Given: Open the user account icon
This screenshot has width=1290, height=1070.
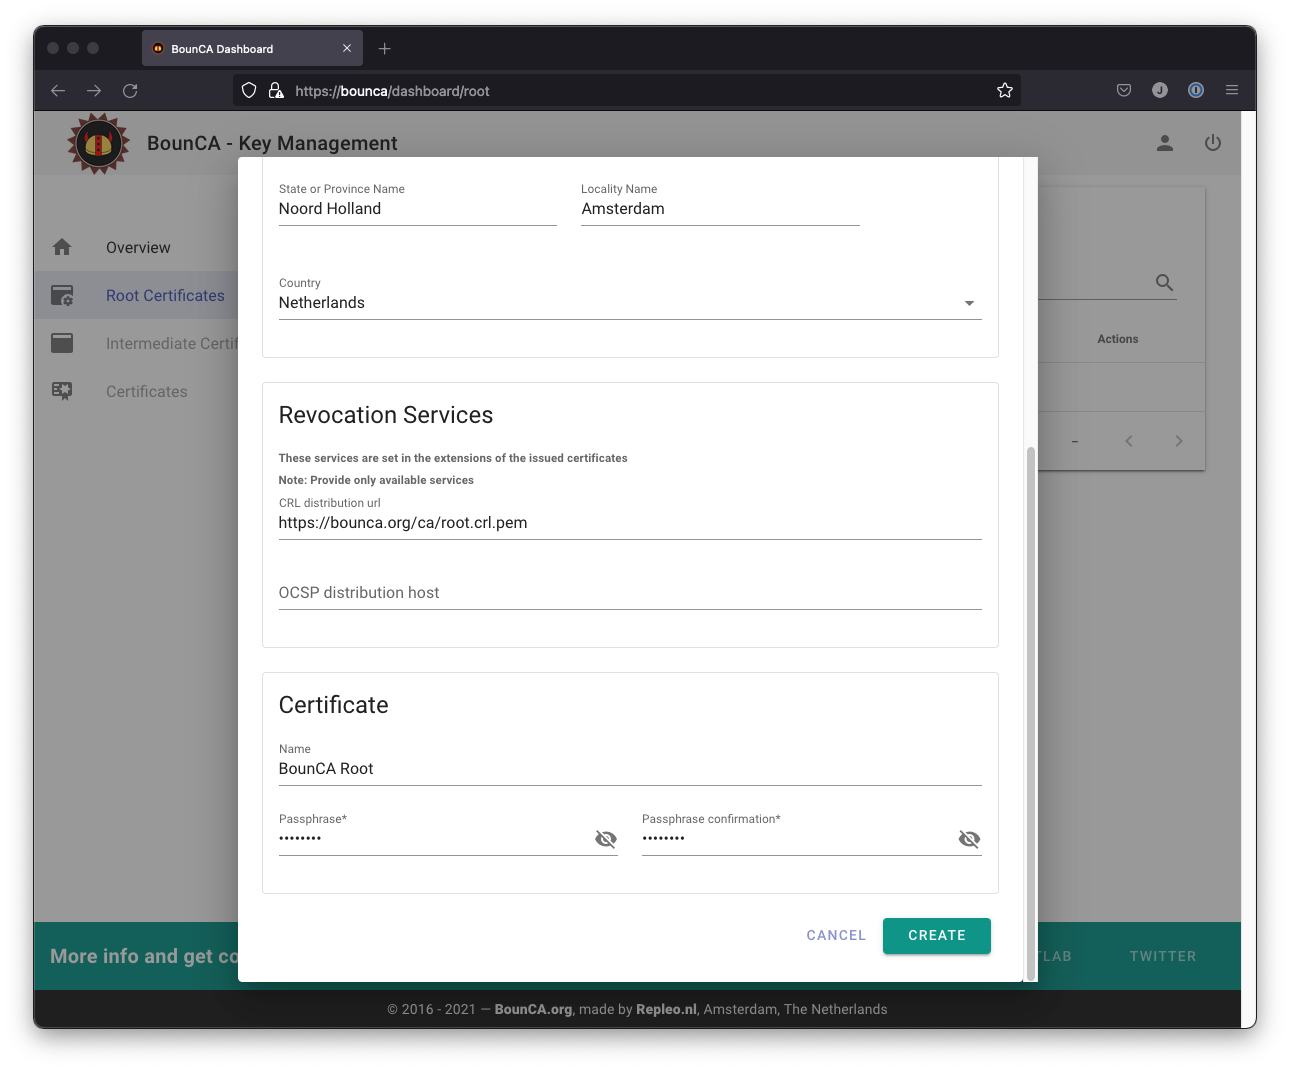Looking at the screenshot, I should click(1165, 143).
